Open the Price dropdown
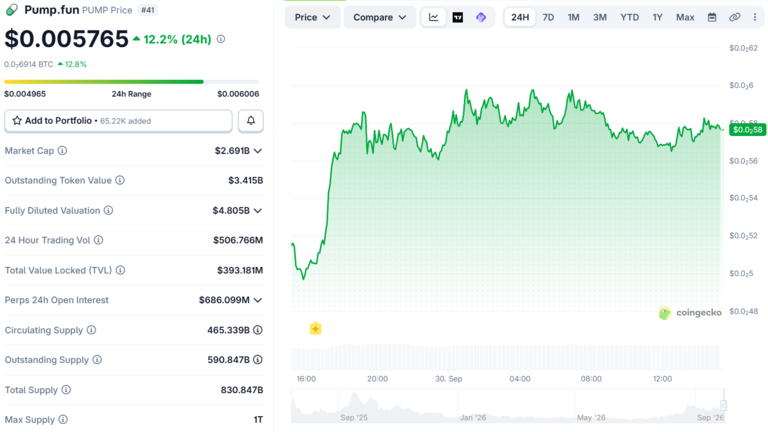 (312, 17)
